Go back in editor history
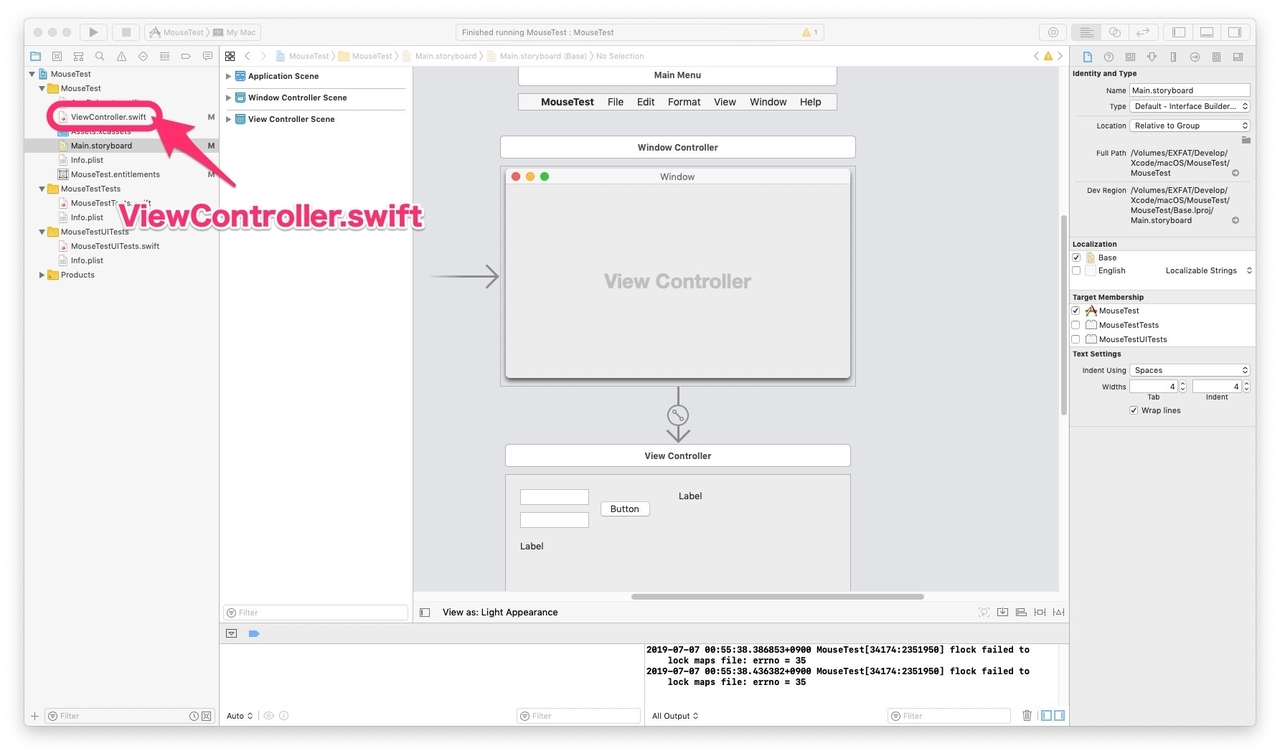The image size is (1280, 756). tap(248, 56)
